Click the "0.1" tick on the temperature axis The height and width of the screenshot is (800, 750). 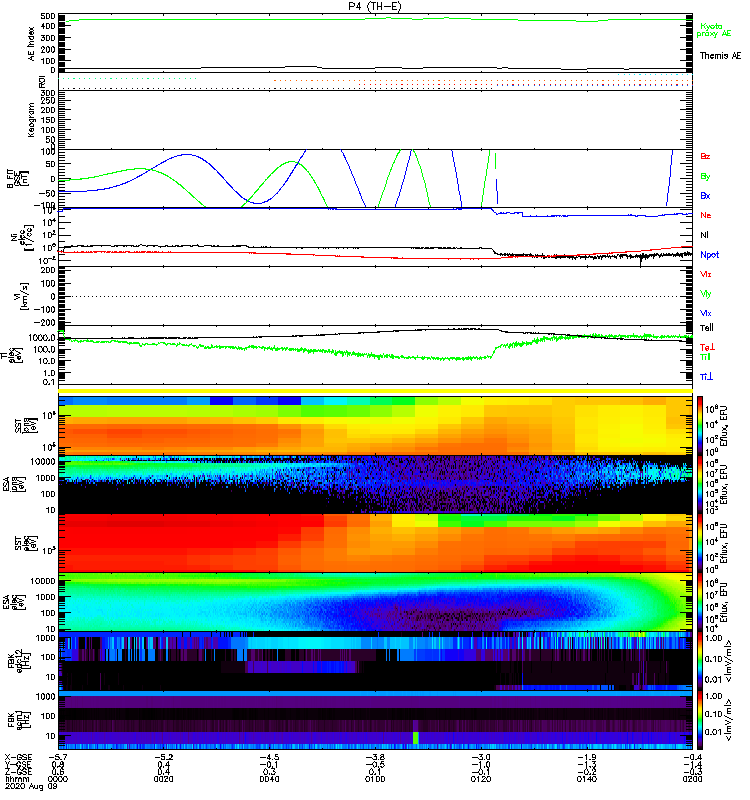(49, 382)
